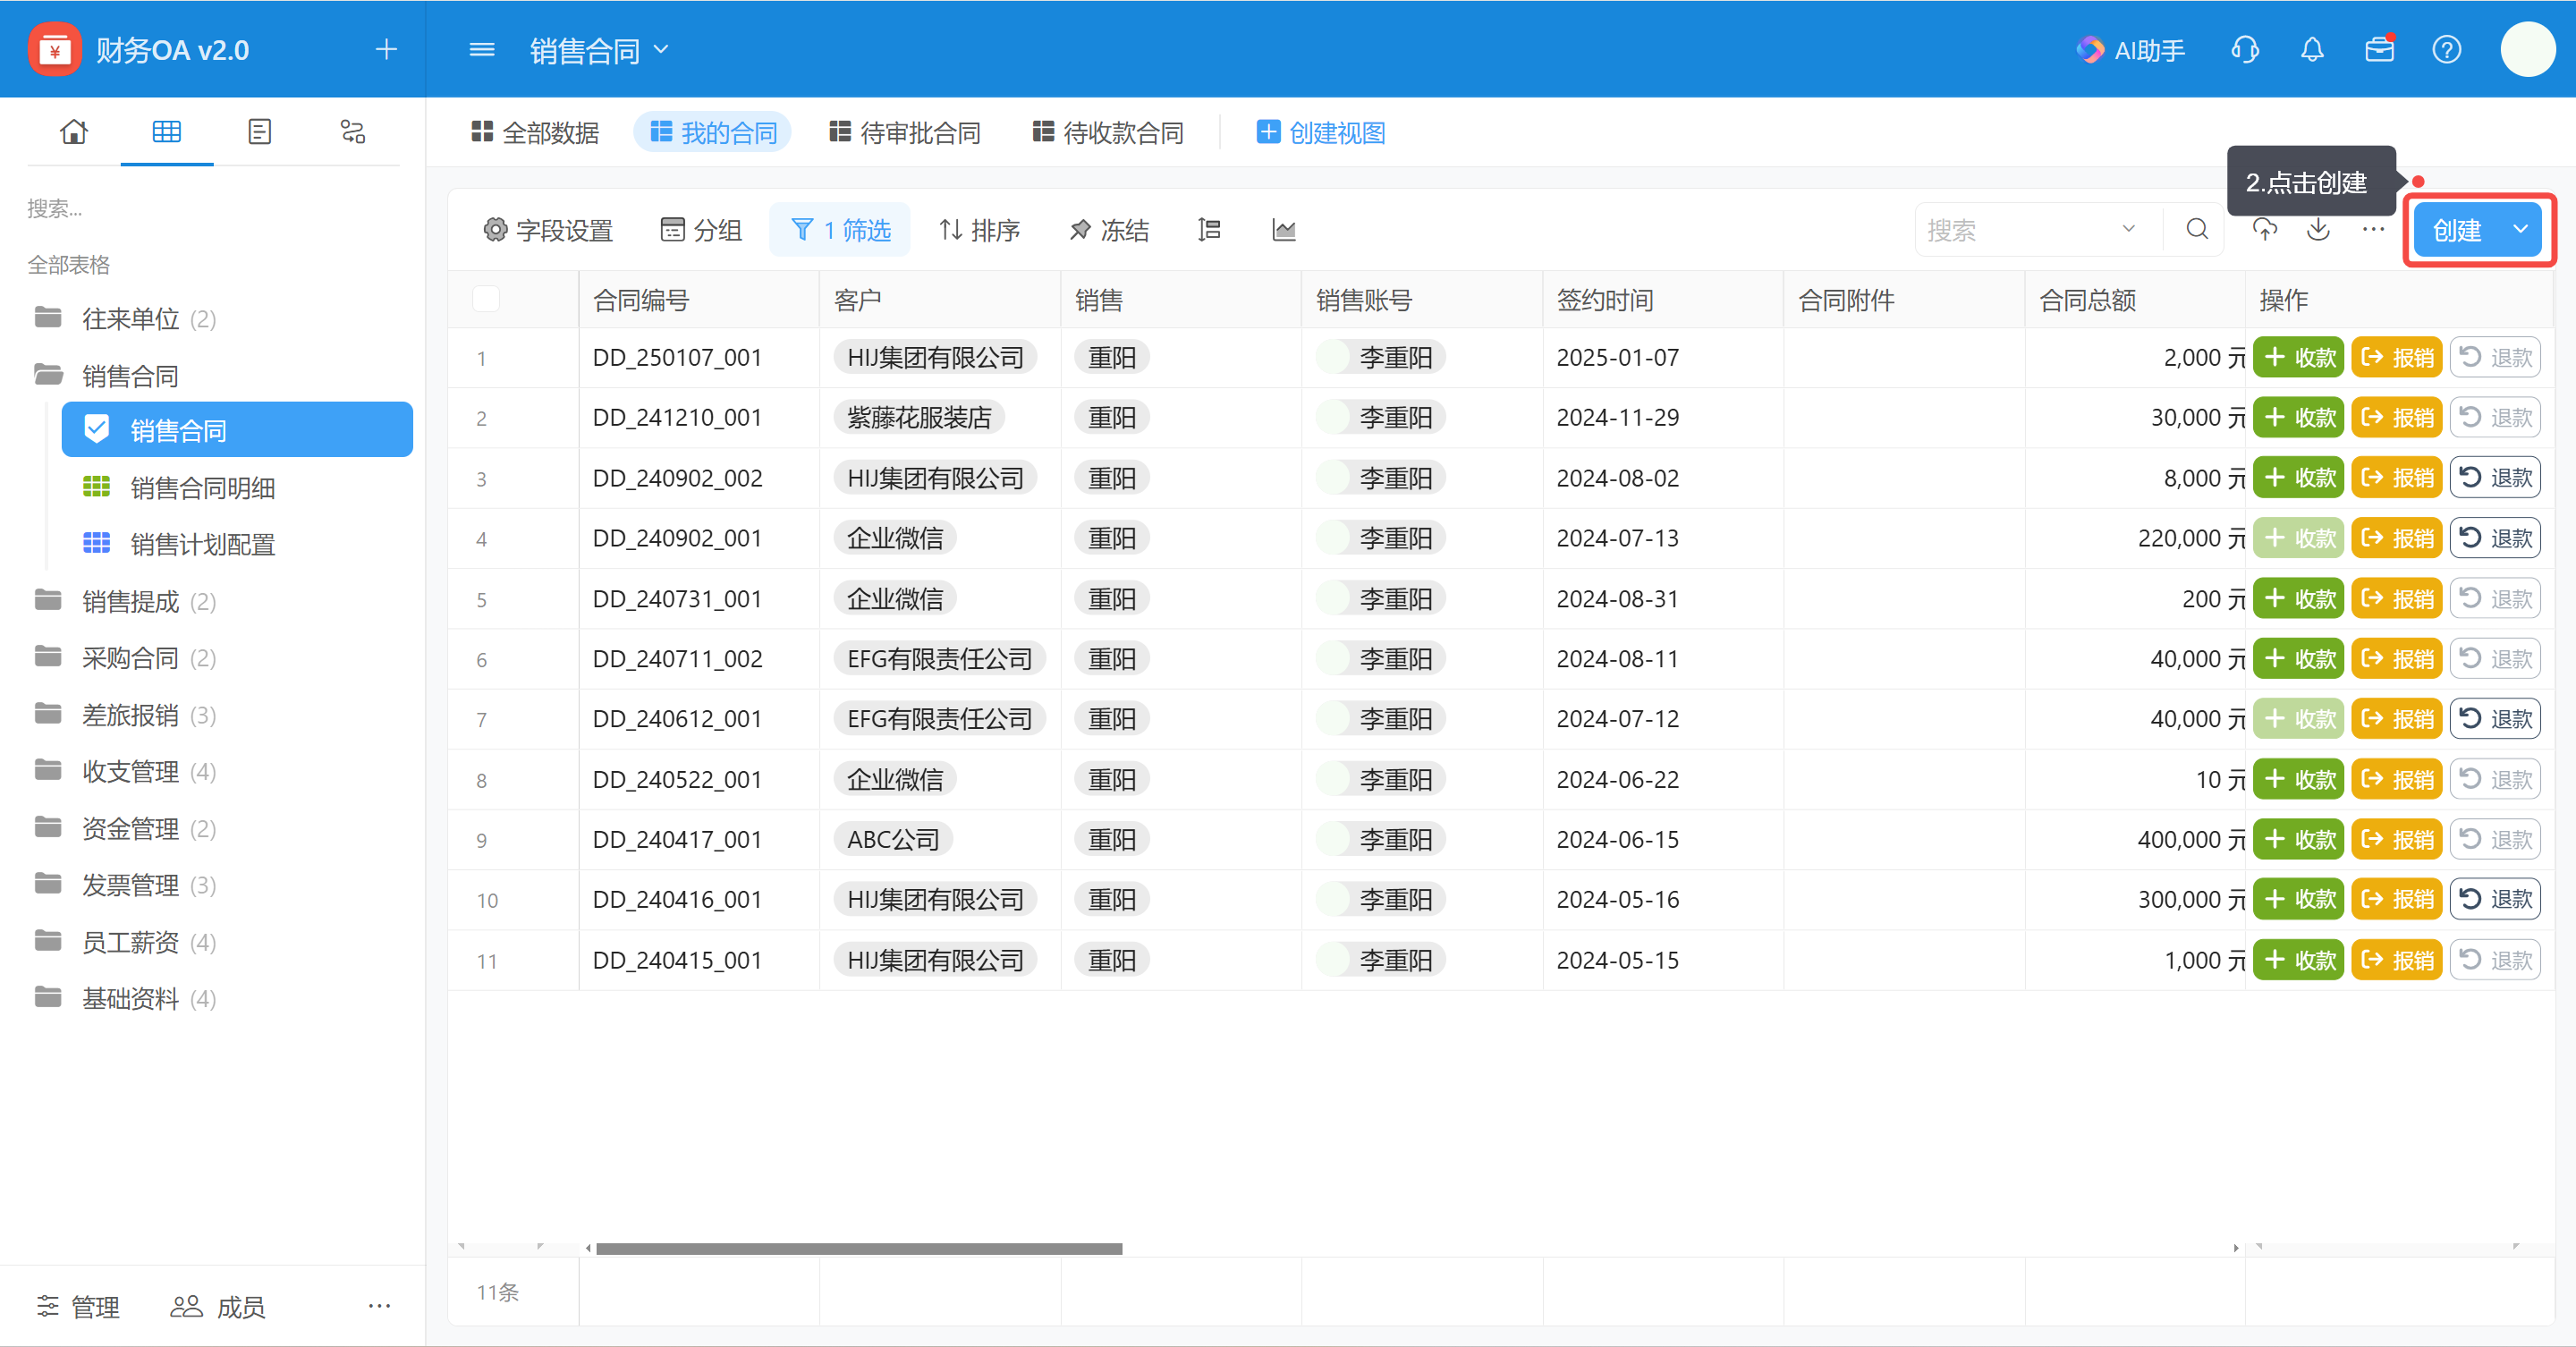Open the search field type dropdown

tap(2129, 230)
